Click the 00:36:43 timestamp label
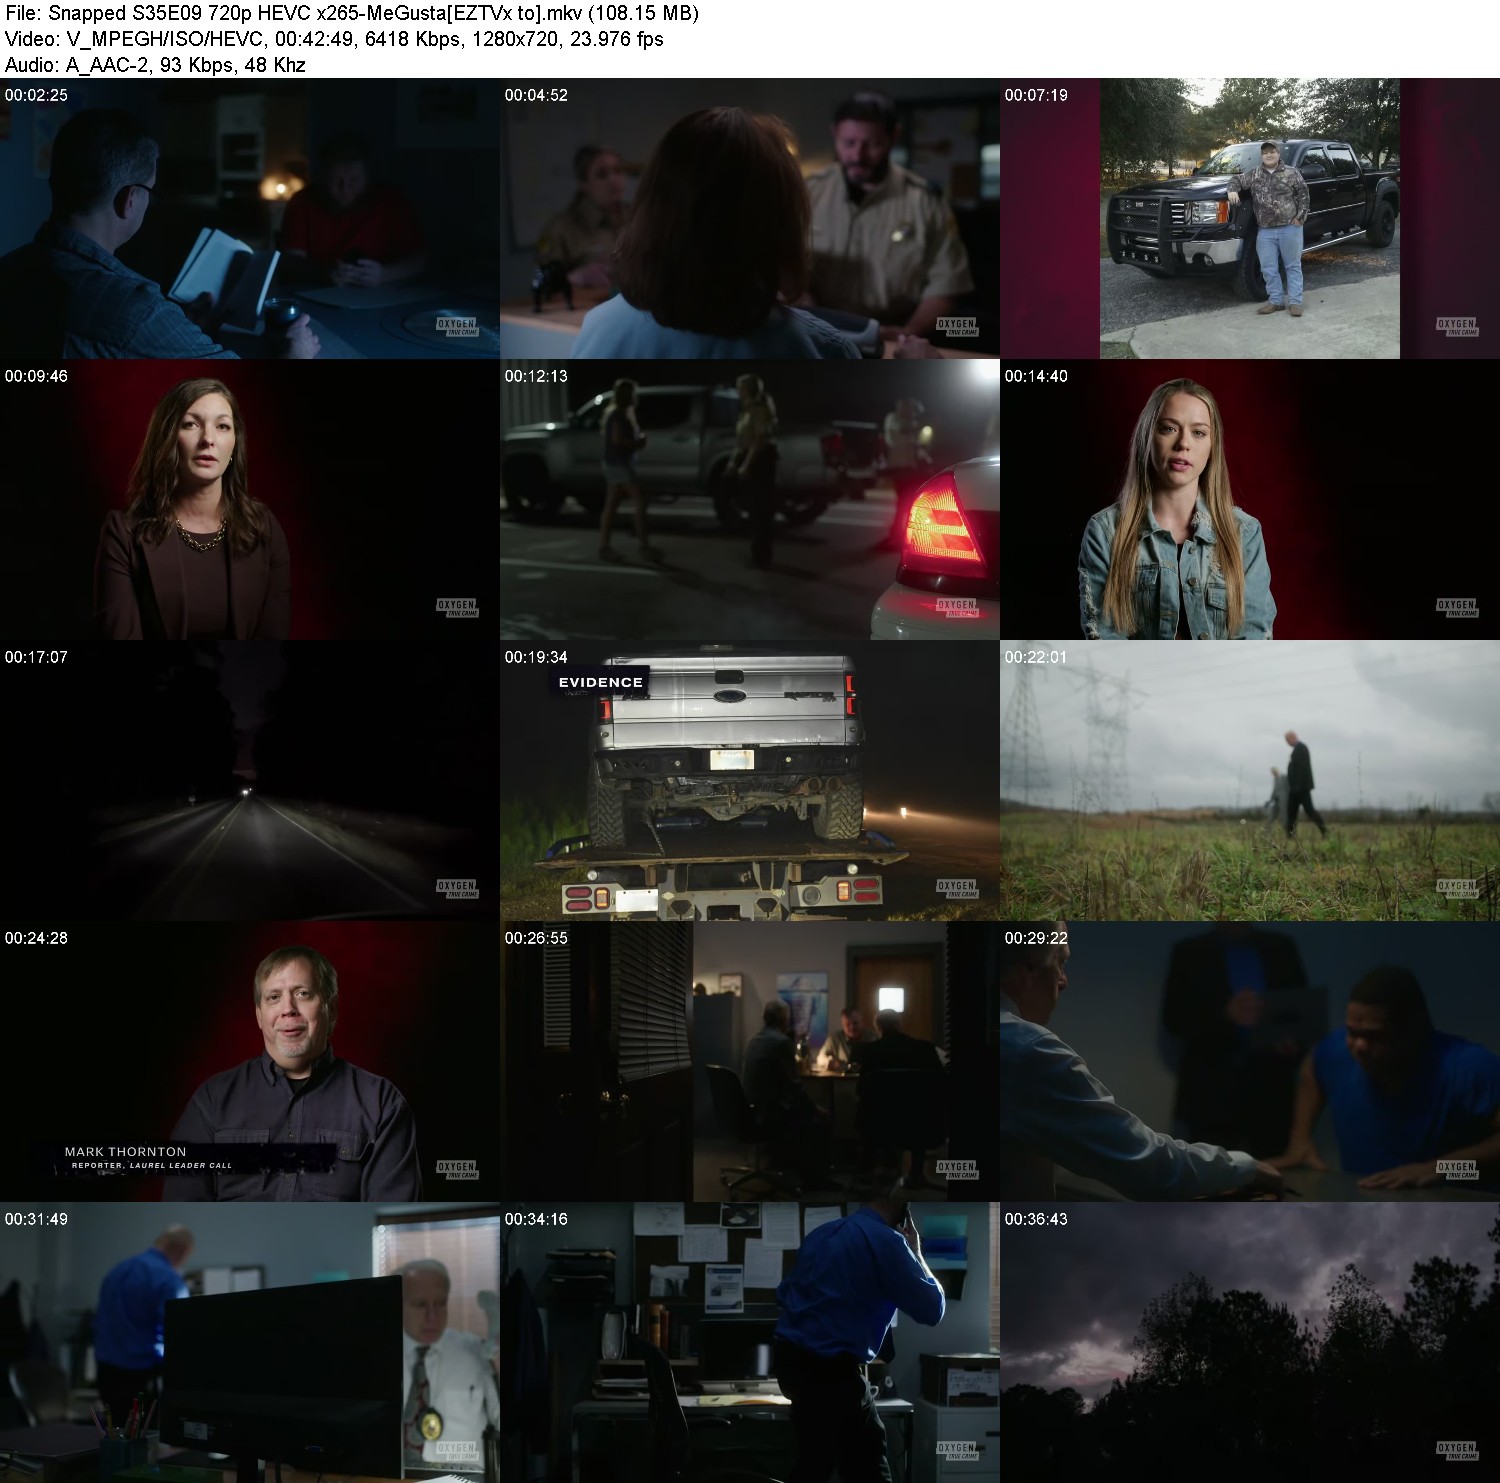1500x1483 pixels. coord(1036,1219)
